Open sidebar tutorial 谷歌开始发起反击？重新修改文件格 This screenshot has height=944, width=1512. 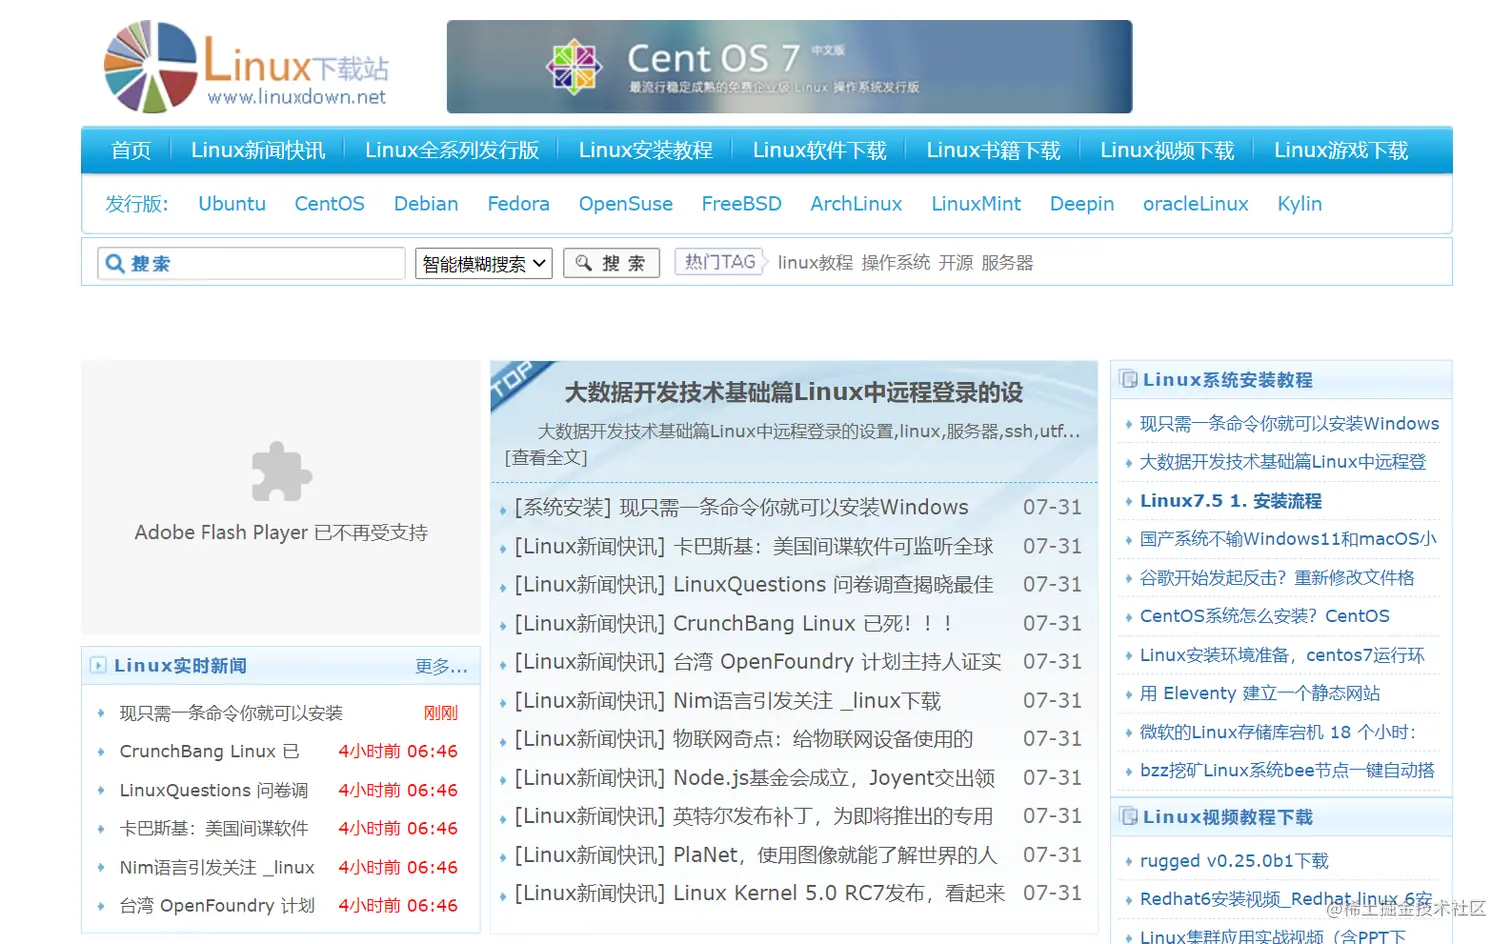coord(1277,578)
